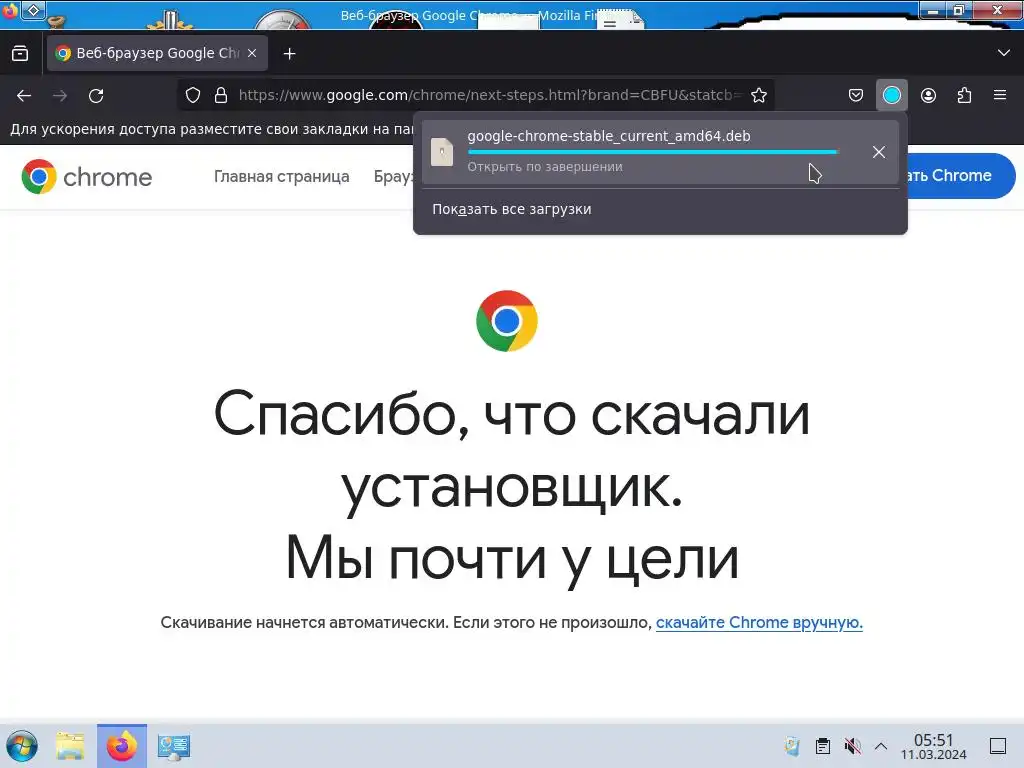Screen dimensions: 1024x768
Task: Go back to previous page
Action: coord(24,95)
